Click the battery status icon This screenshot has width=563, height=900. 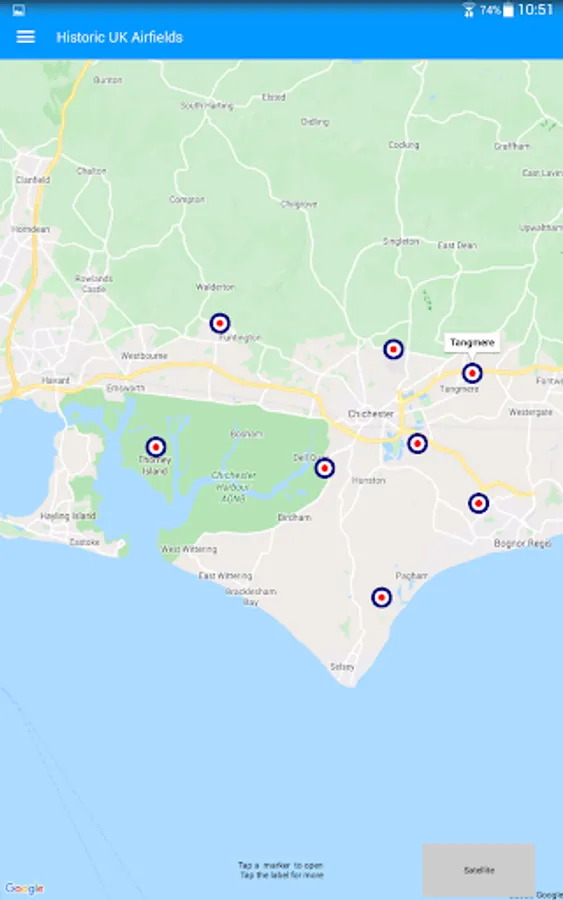[x=508, y=10]
